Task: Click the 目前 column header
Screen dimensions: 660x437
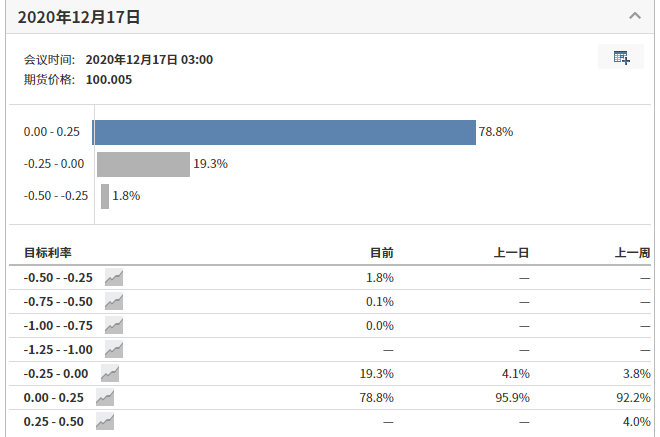Action: click(381, 252)
